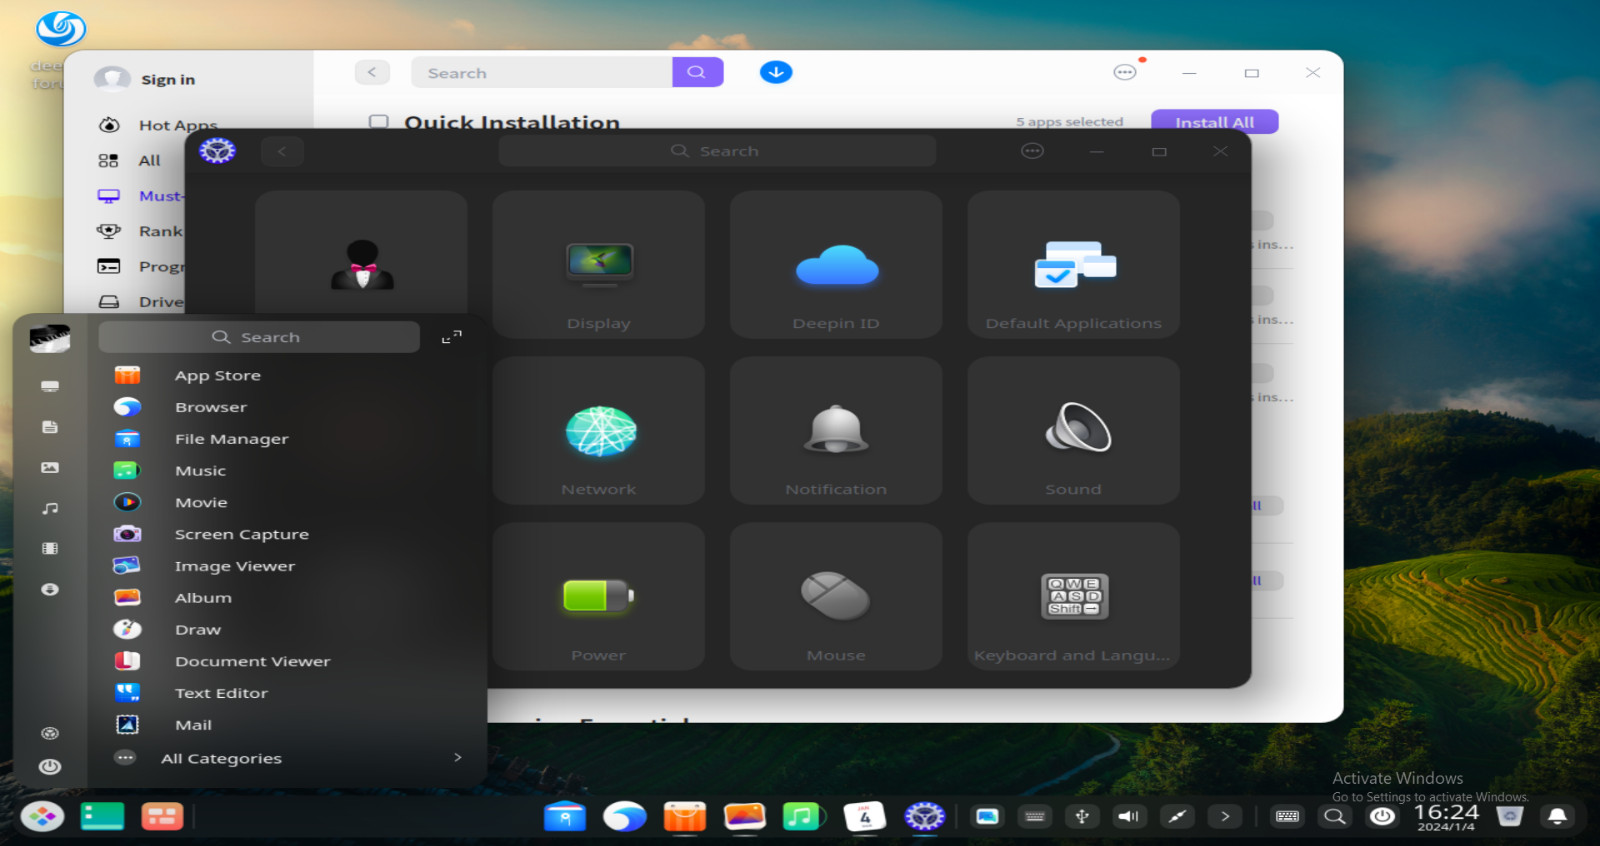Image resolution: width=1600 pixels, height=846 pixels.
Task: Open the App Store downloads manager icon
Action: click(776, 72)
